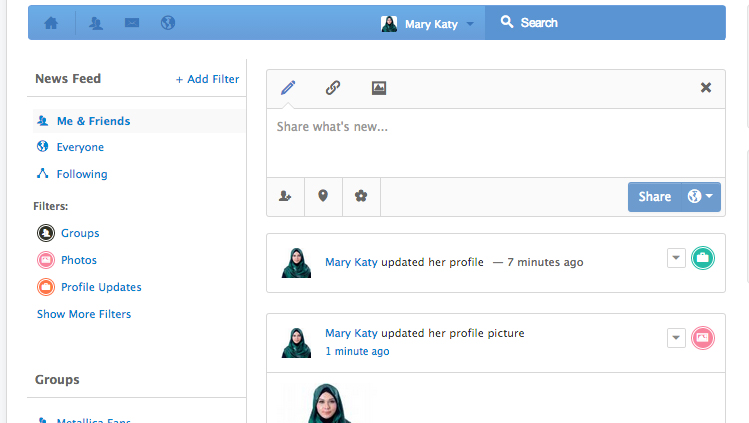Click the Groups filter round icon
Viewport: 749px width, 423px height.
(x=46, y=233)
